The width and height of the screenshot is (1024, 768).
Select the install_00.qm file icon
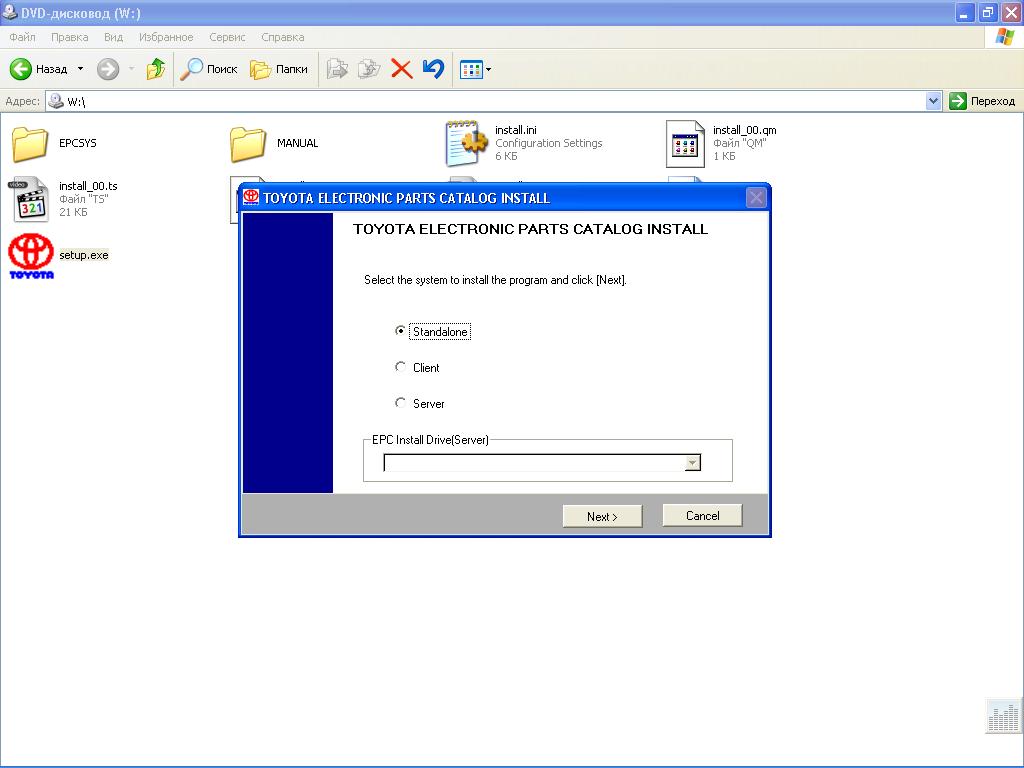pyautogui.click(x=685, y=144)
